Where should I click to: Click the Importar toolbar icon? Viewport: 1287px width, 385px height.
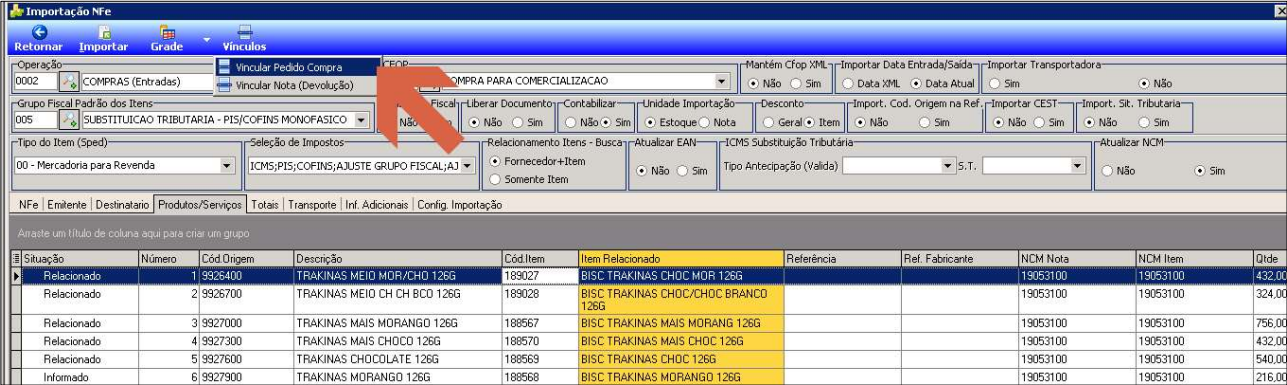[x=102, y=31]
